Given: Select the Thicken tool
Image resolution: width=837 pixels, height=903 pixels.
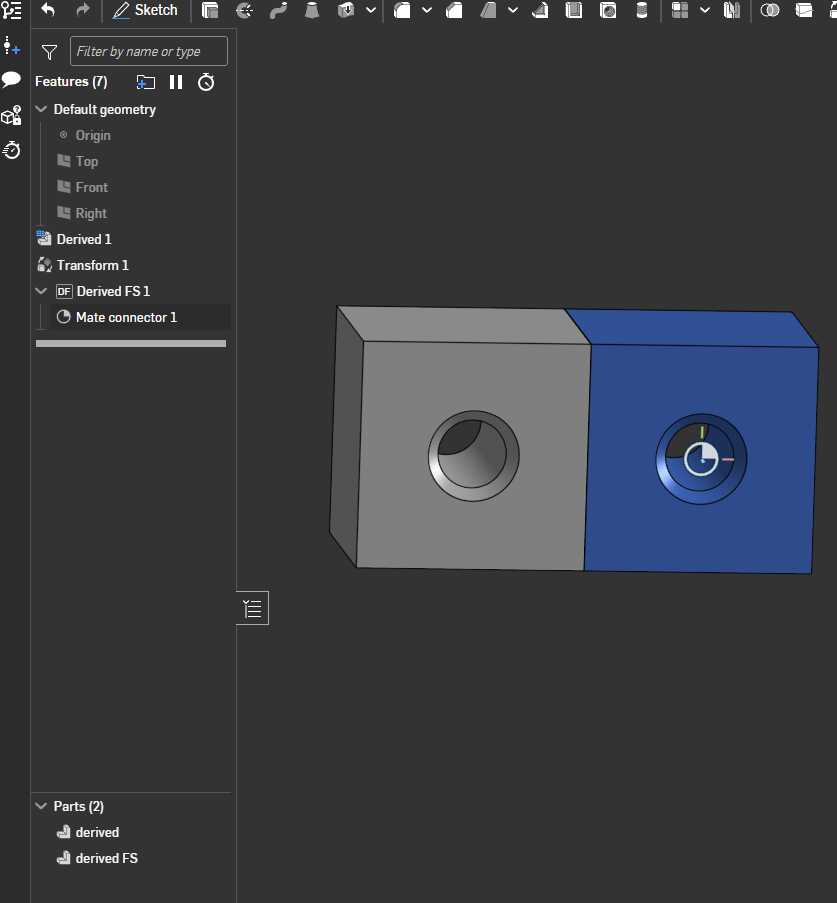Looking at the screenshot, I should click(x=346, y=10).
